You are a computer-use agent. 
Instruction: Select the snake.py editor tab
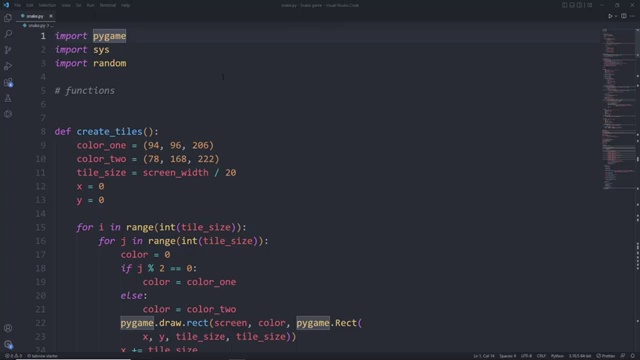point(36,16)
